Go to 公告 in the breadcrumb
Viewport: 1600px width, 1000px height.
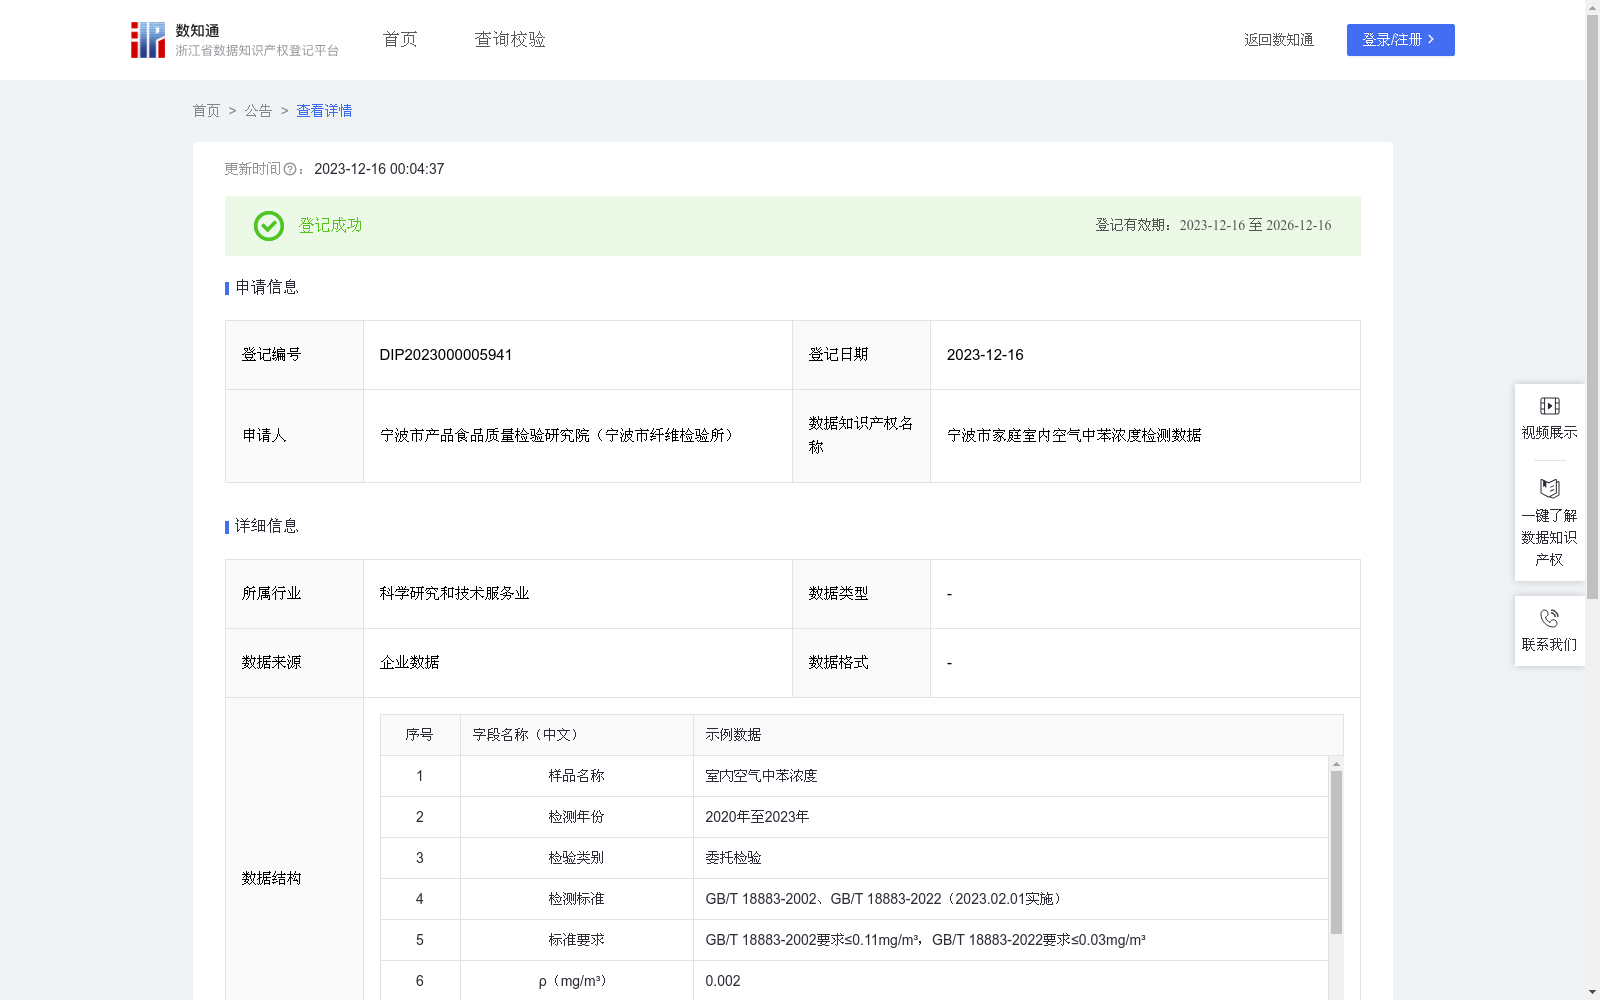pyautogui.click(x=258, y=111)
